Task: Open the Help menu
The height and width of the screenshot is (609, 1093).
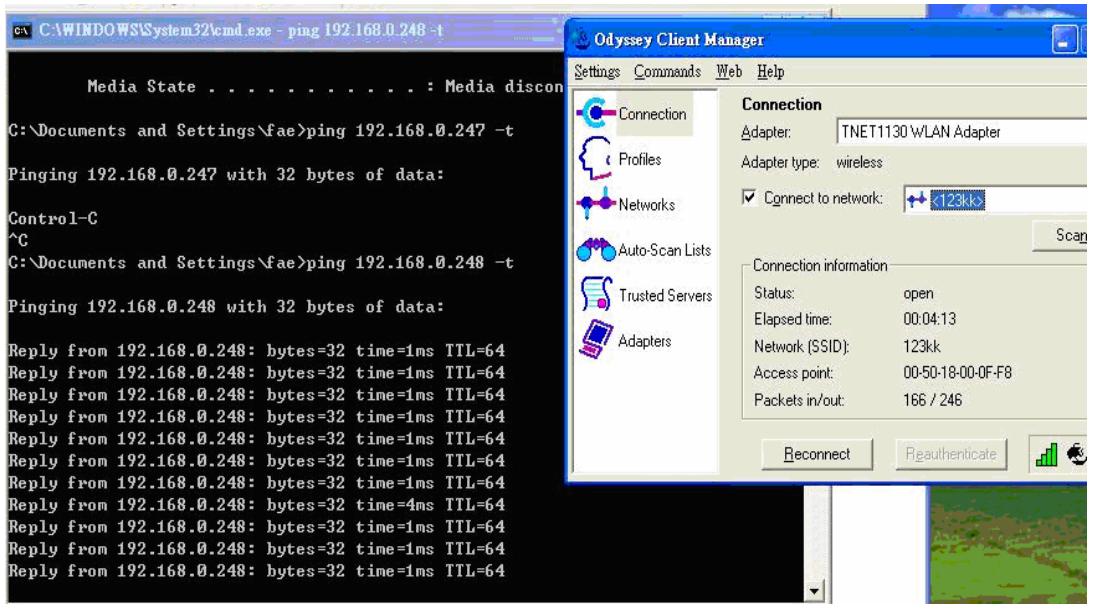Action: (x=770, y=71)
